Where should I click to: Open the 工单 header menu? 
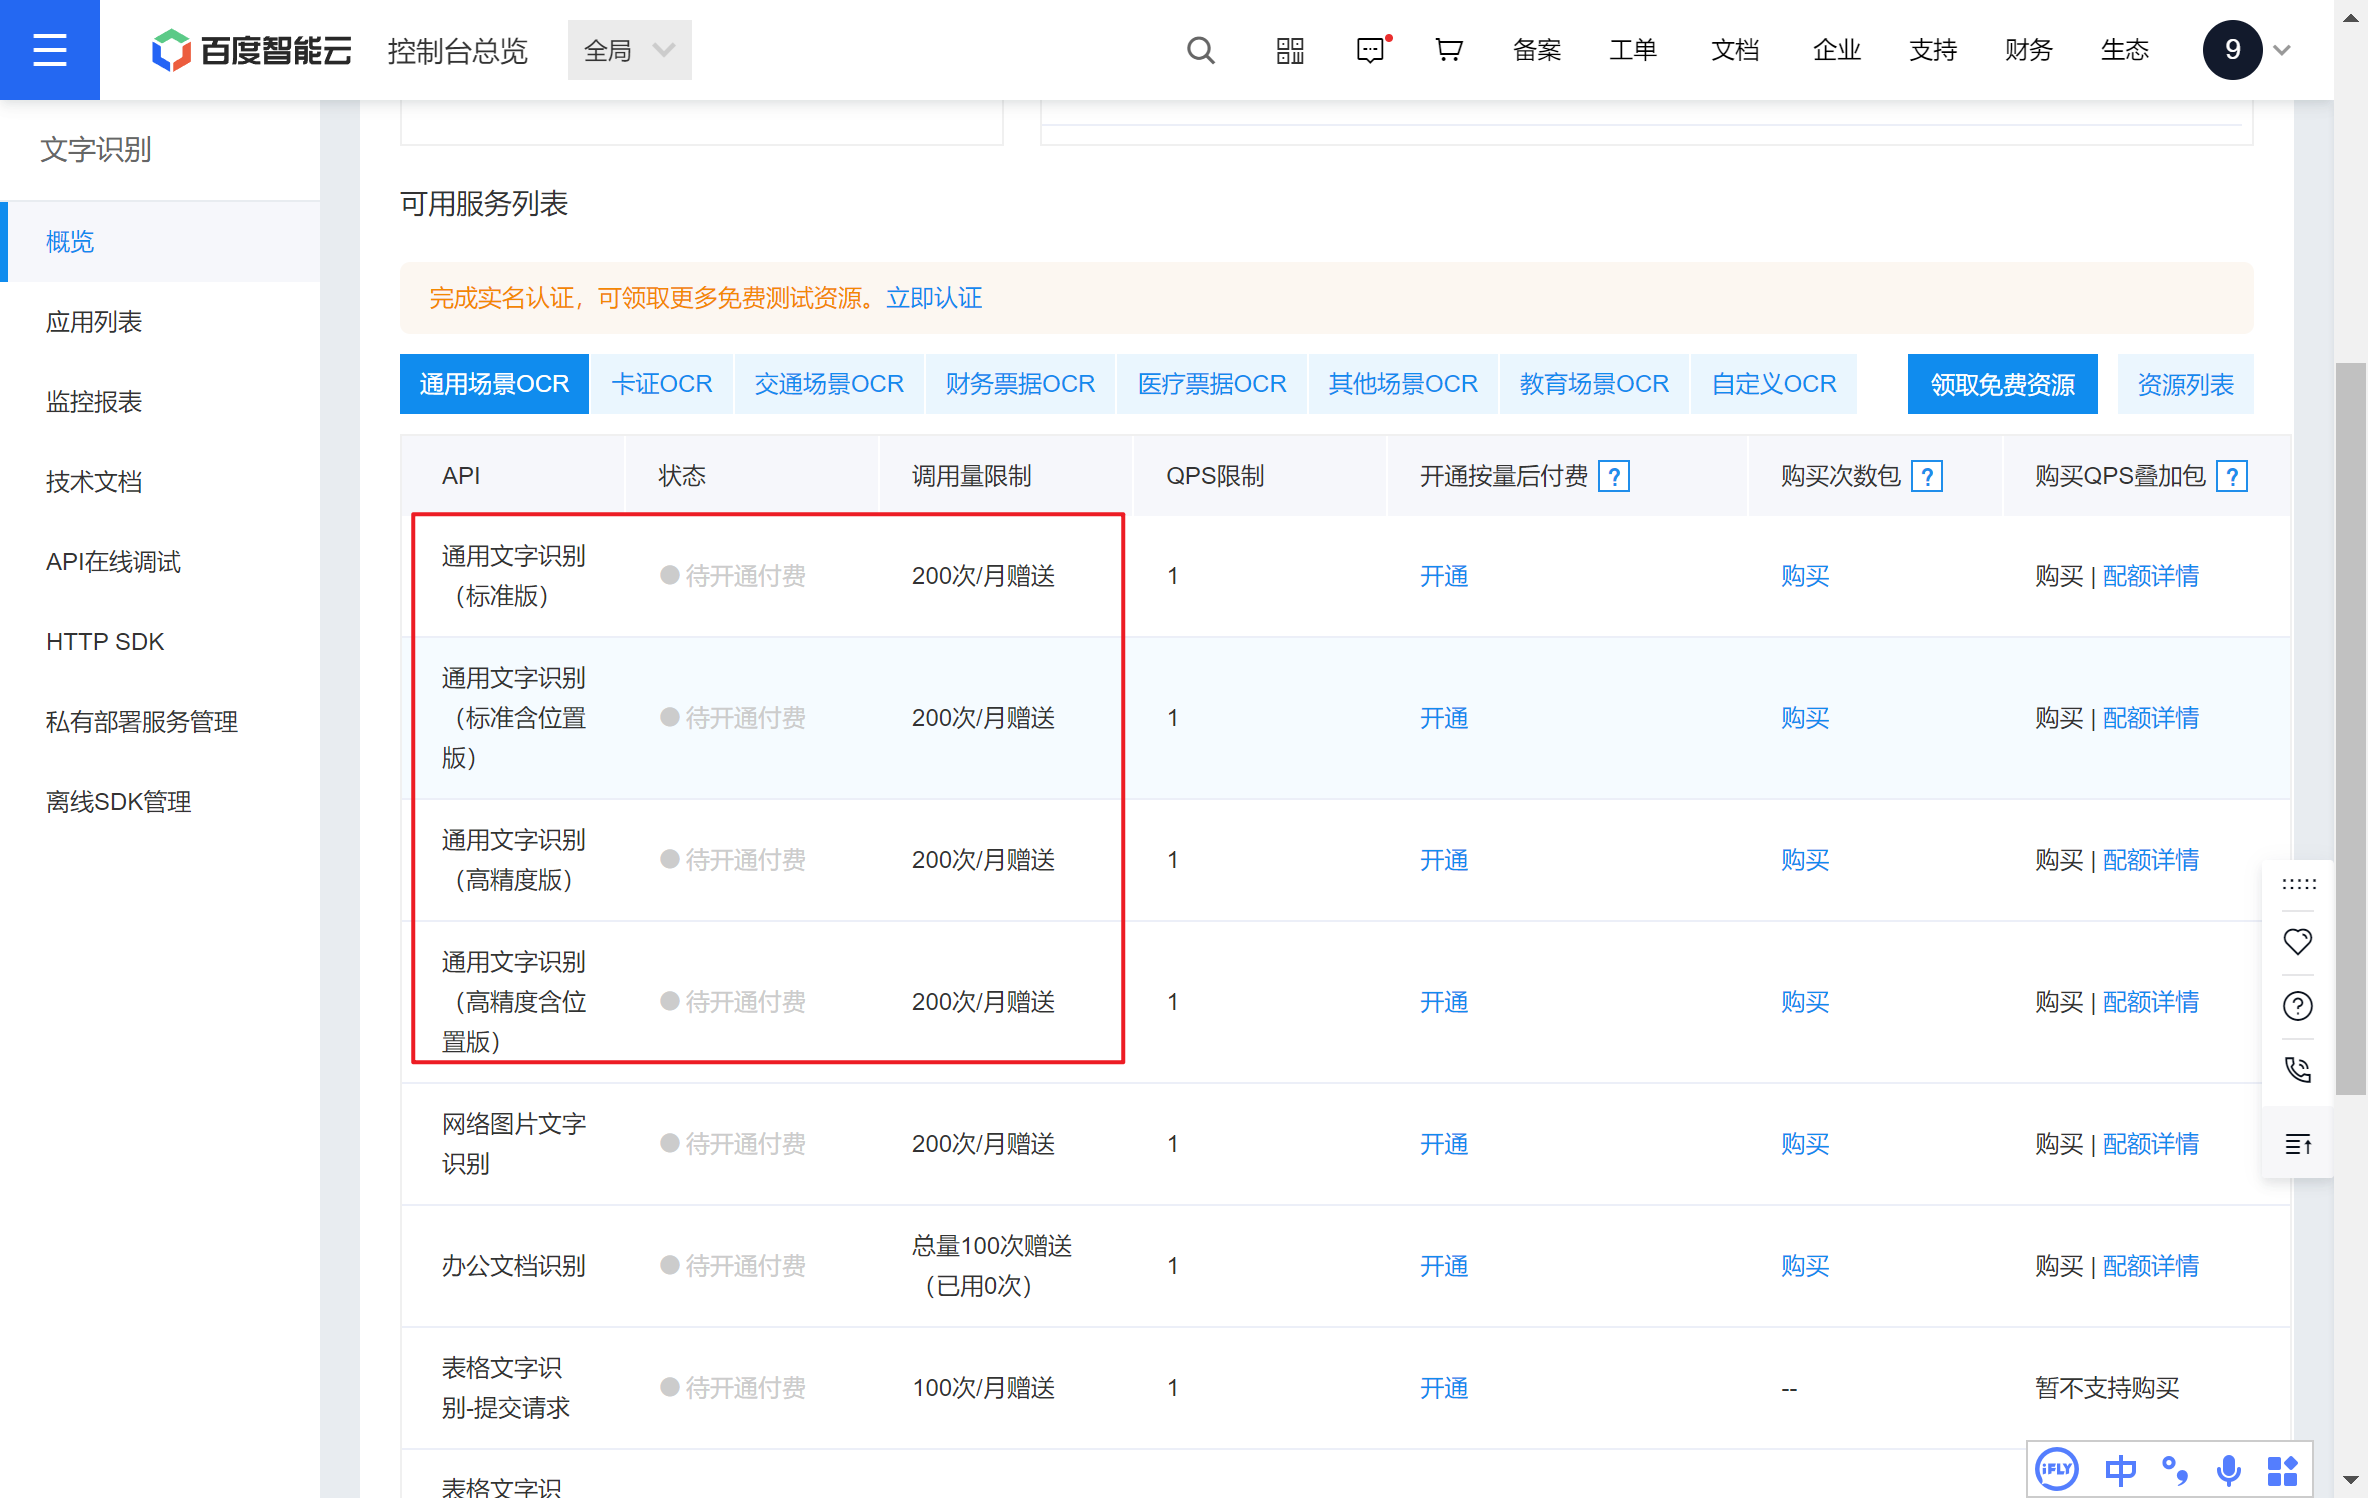point(1633,50)
